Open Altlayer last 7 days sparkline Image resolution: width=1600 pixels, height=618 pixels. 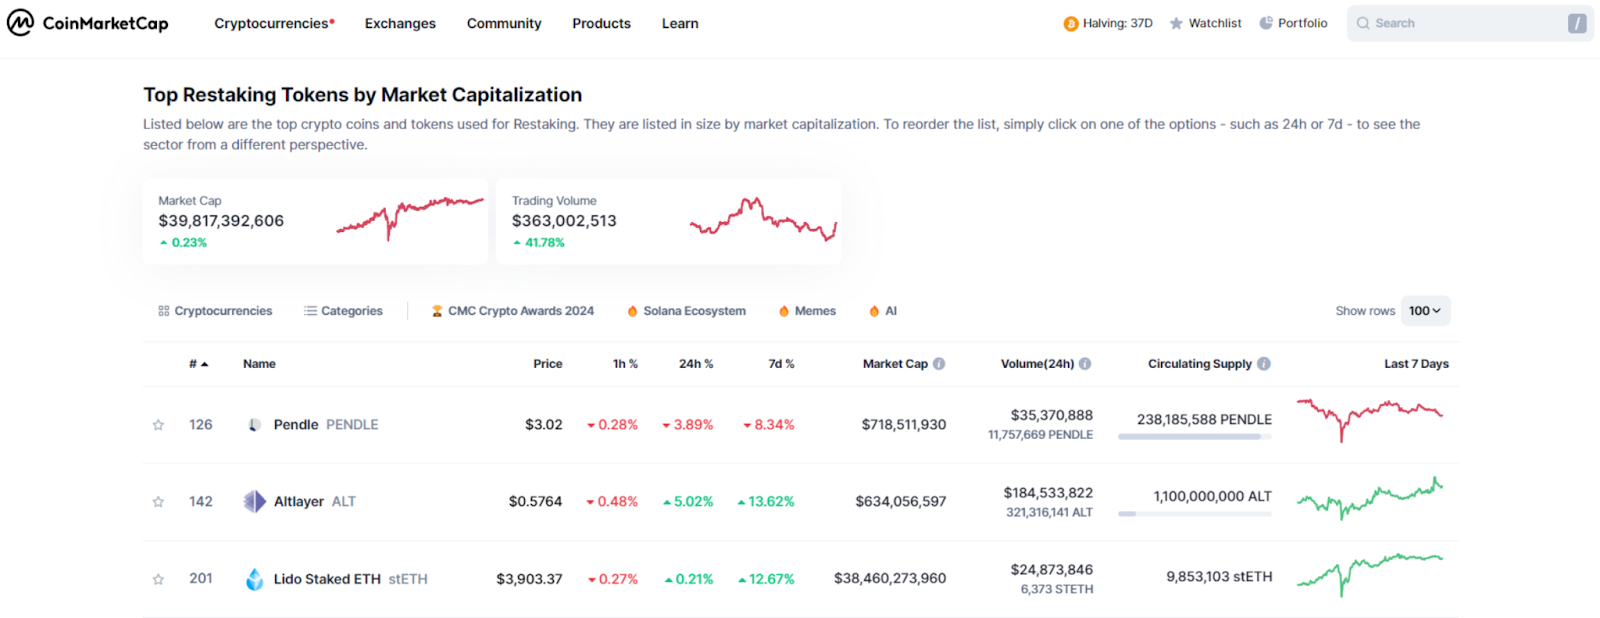[1370, 498]
